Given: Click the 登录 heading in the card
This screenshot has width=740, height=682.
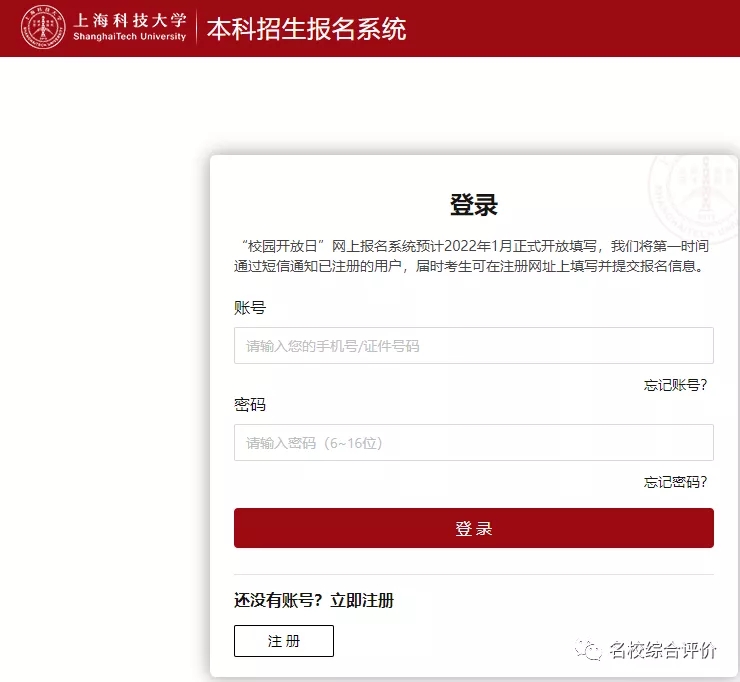Looking at the screenshot, I should [473, 205].
